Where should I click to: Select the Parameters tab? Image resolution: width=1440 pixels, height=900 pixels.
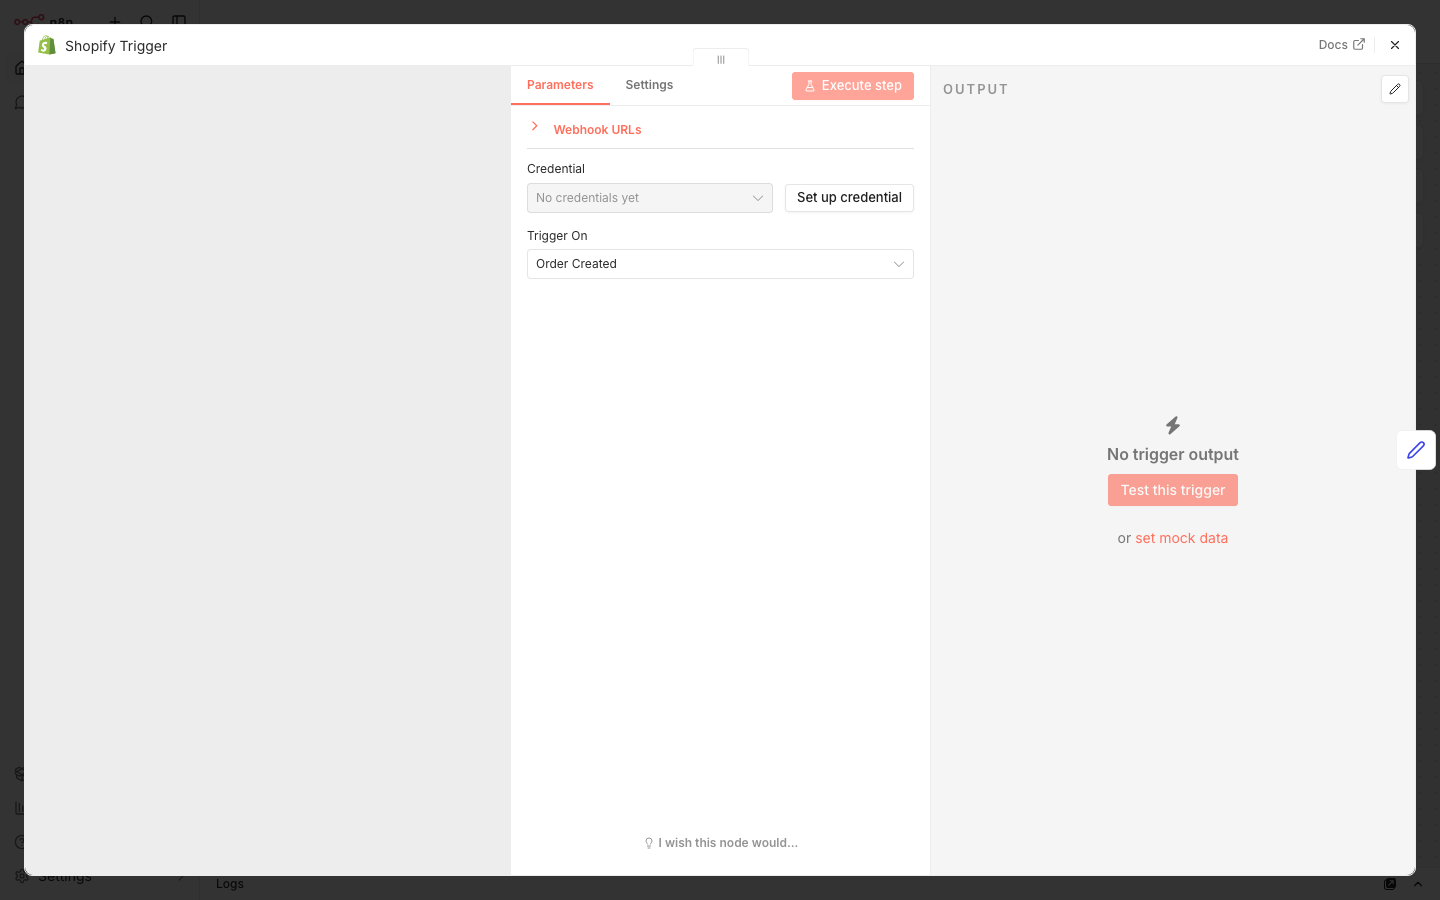pos(560,85)
